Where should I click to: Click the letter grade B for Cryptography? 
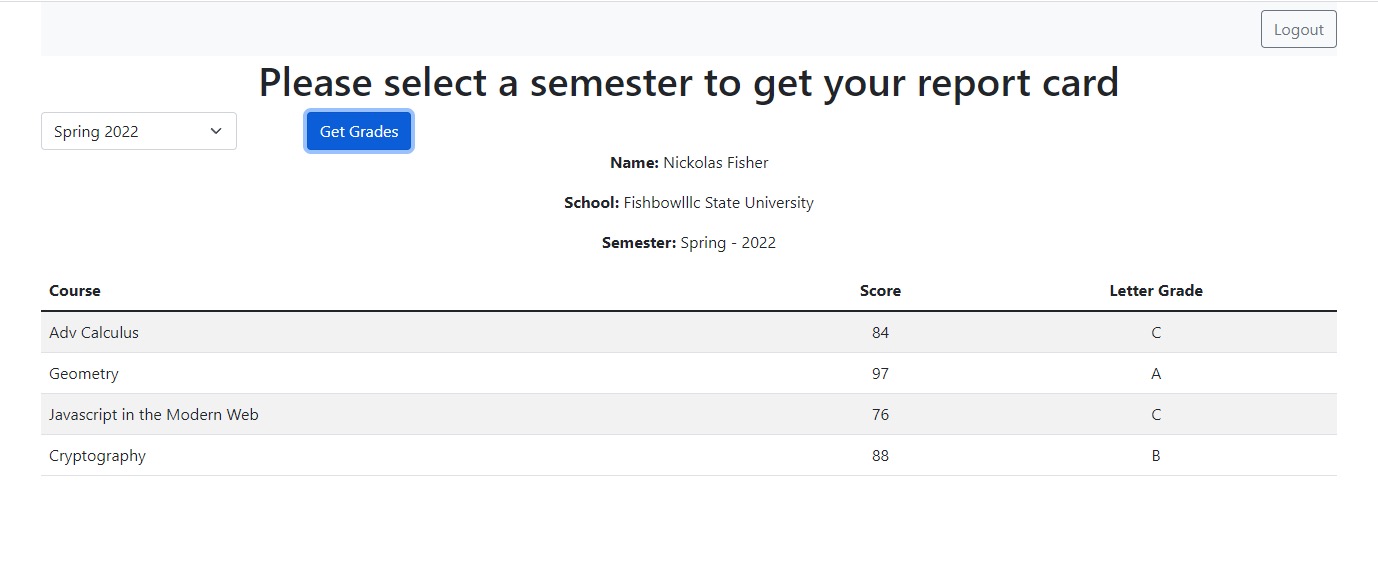tap(1156, 456)
